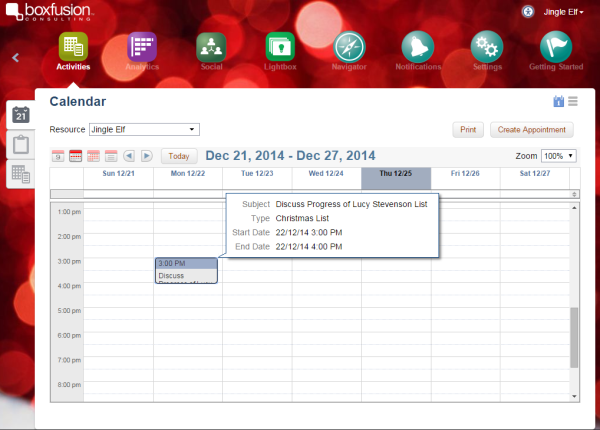The width and height of the screenshot is (600, 430).
Task: Switch to agenda list view icon
Action: pos(111,156)
